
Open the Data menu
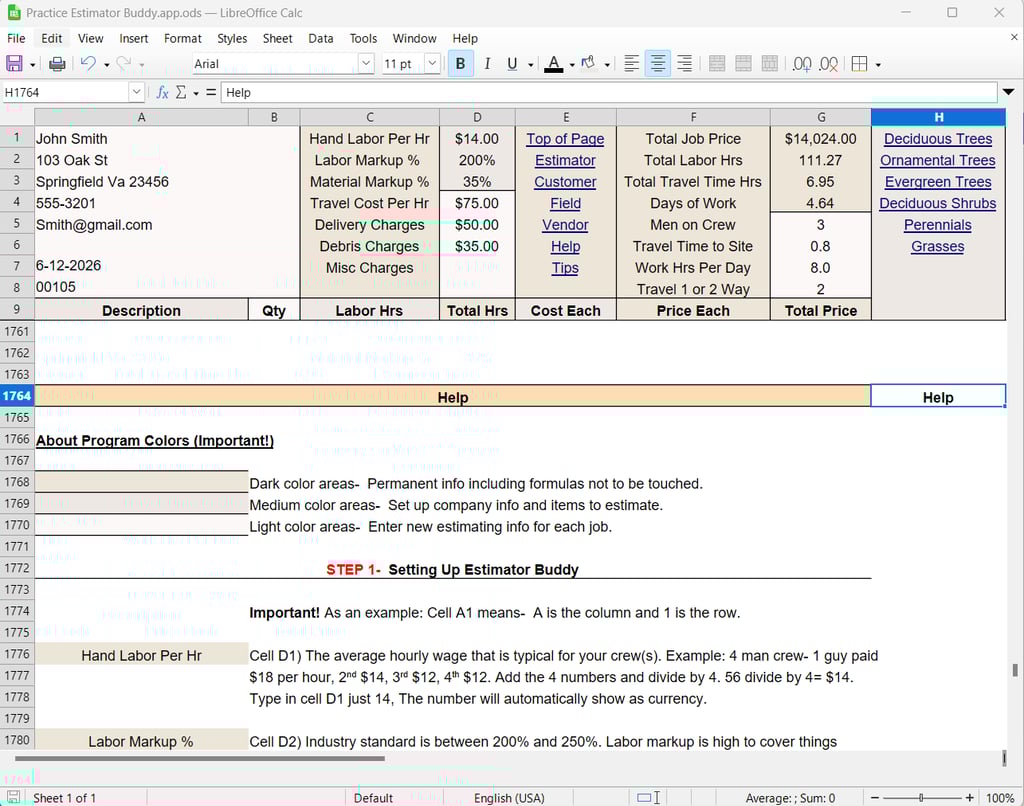point(320,38)
